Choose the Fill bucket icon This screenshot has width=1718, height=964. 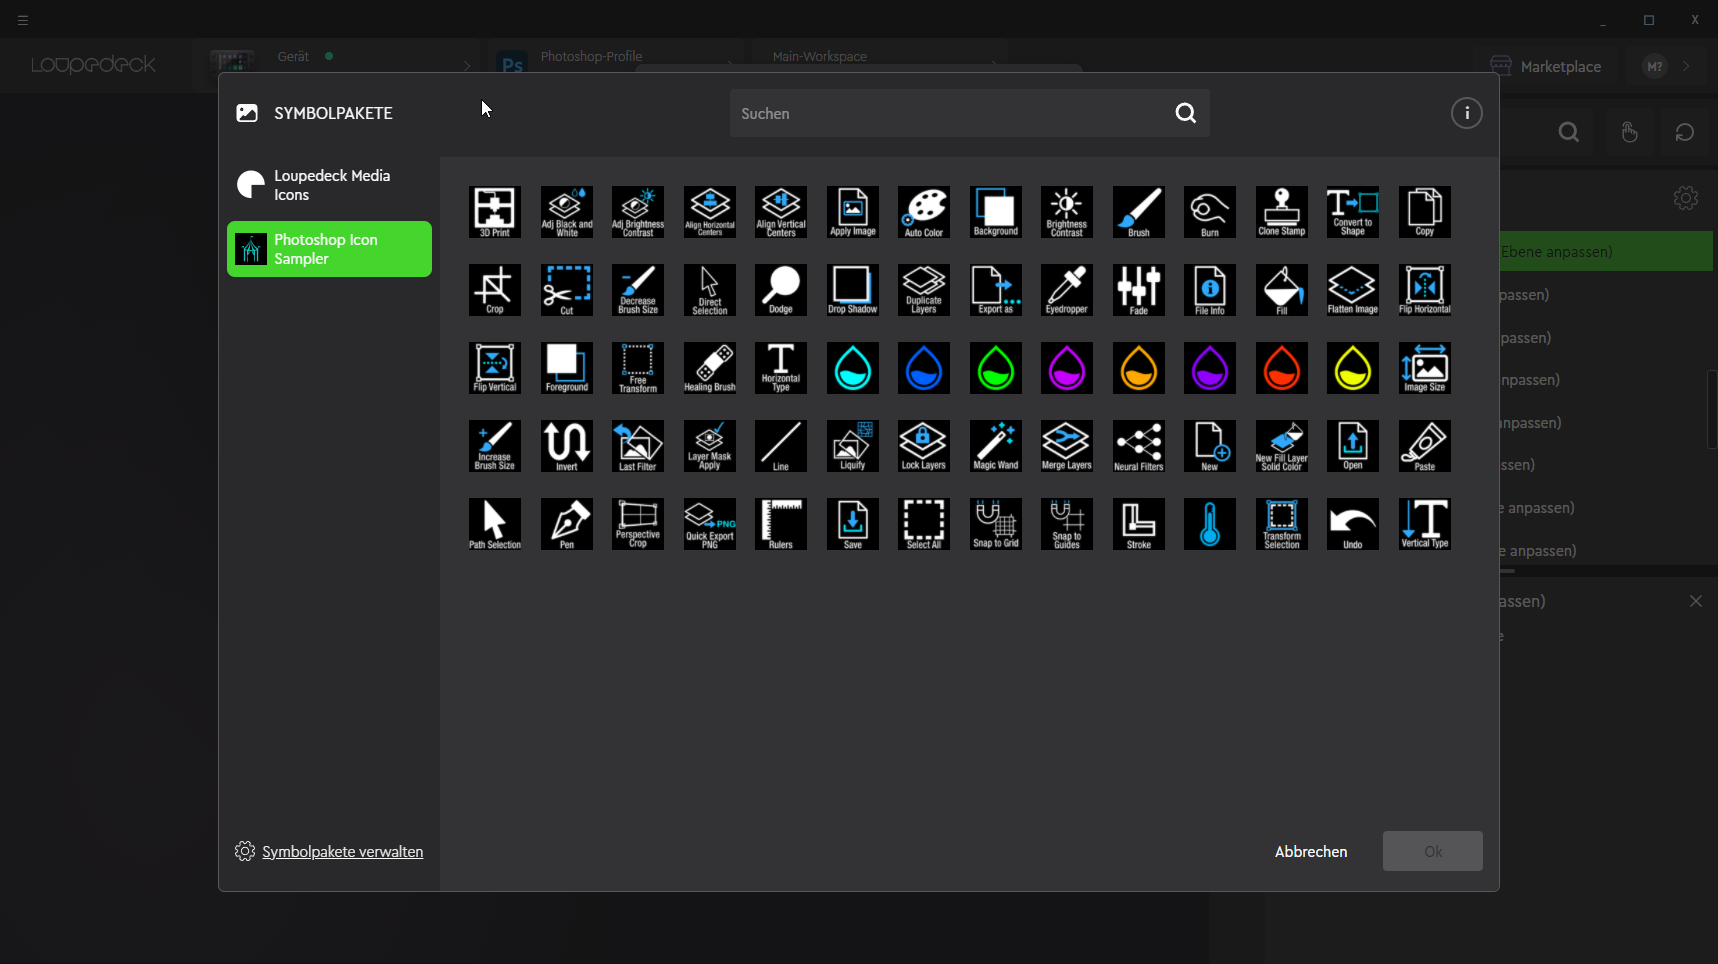click(x=1282, y=290)
